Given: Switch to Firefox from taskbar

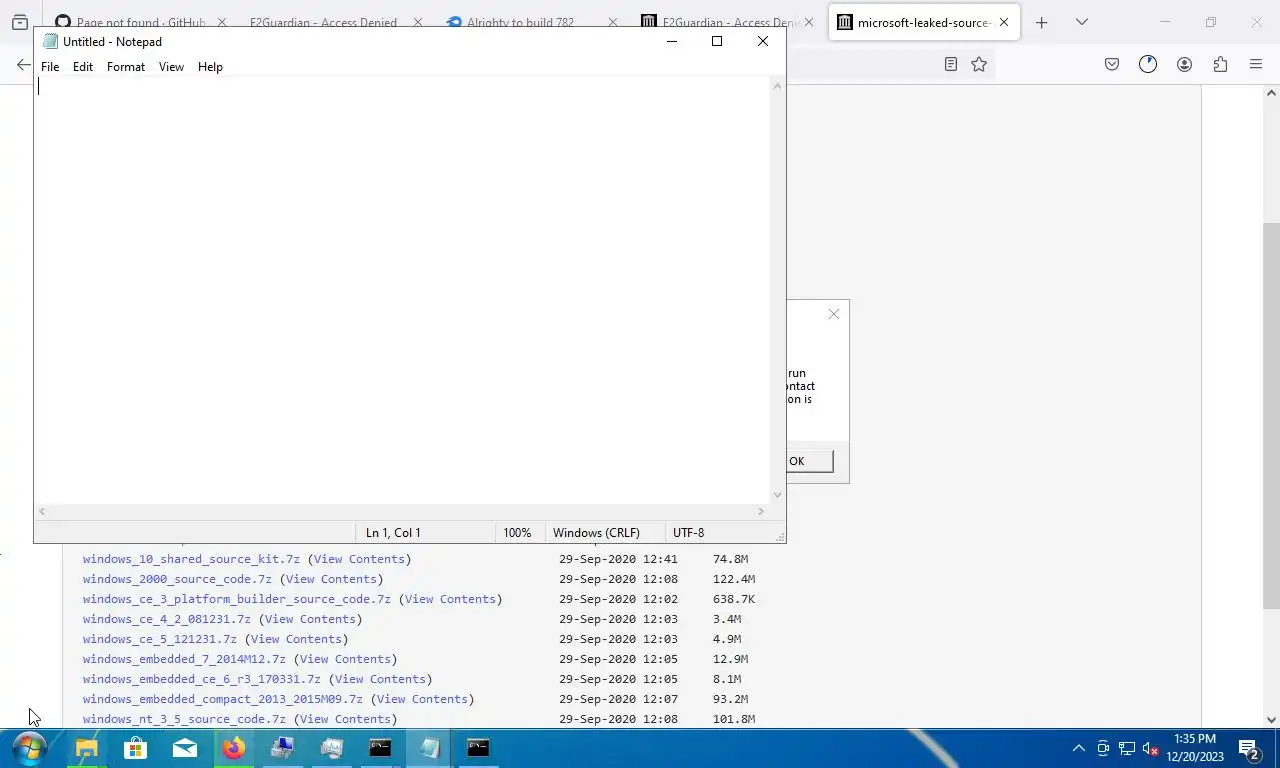Looking at the screenshot, I should [233, 748].
